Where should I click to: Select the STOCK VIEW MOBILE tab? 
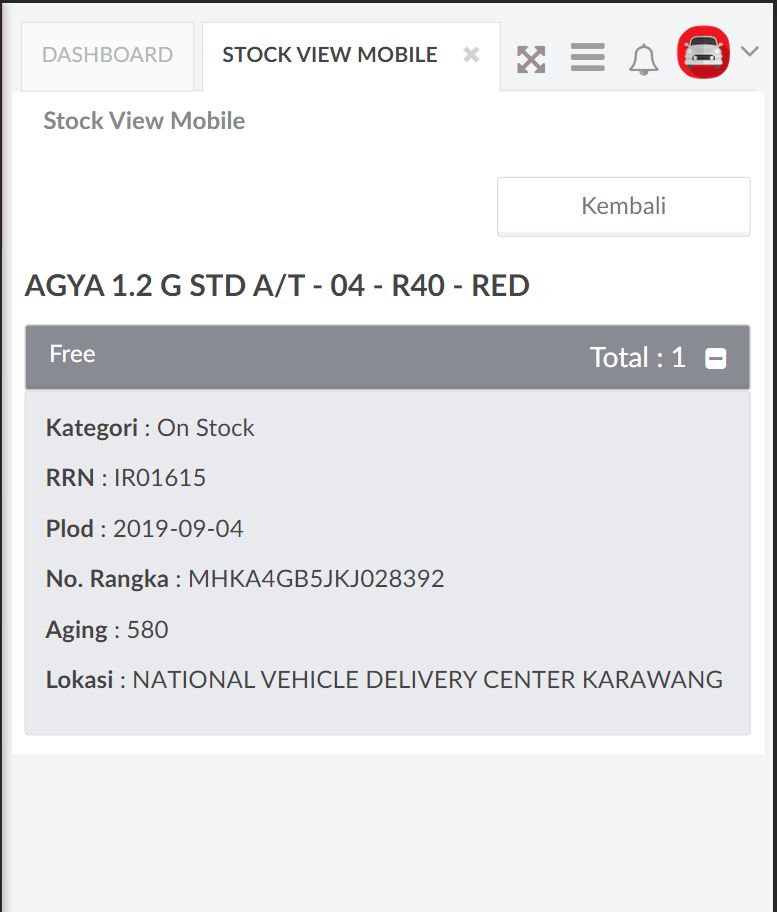tap(329, 55)
